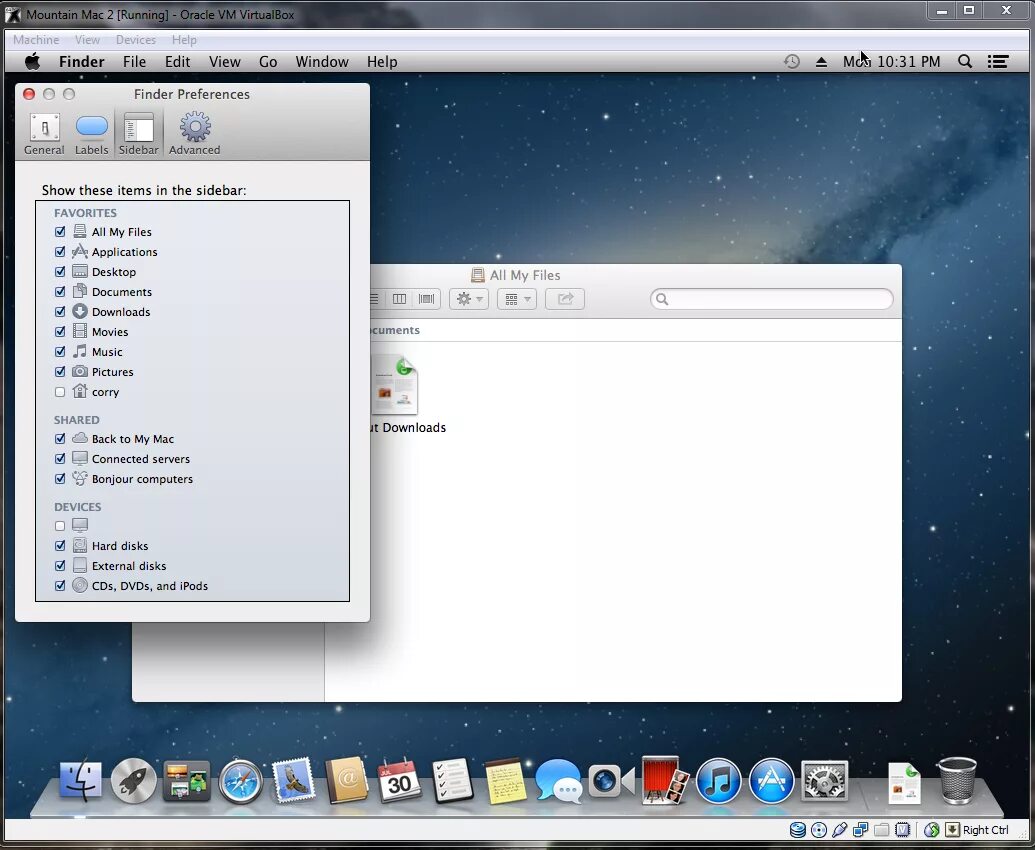Viewport: 1035px width, 850px height.
Task: Toggle the External disks checkbox
Action: [x=60, y=566]
